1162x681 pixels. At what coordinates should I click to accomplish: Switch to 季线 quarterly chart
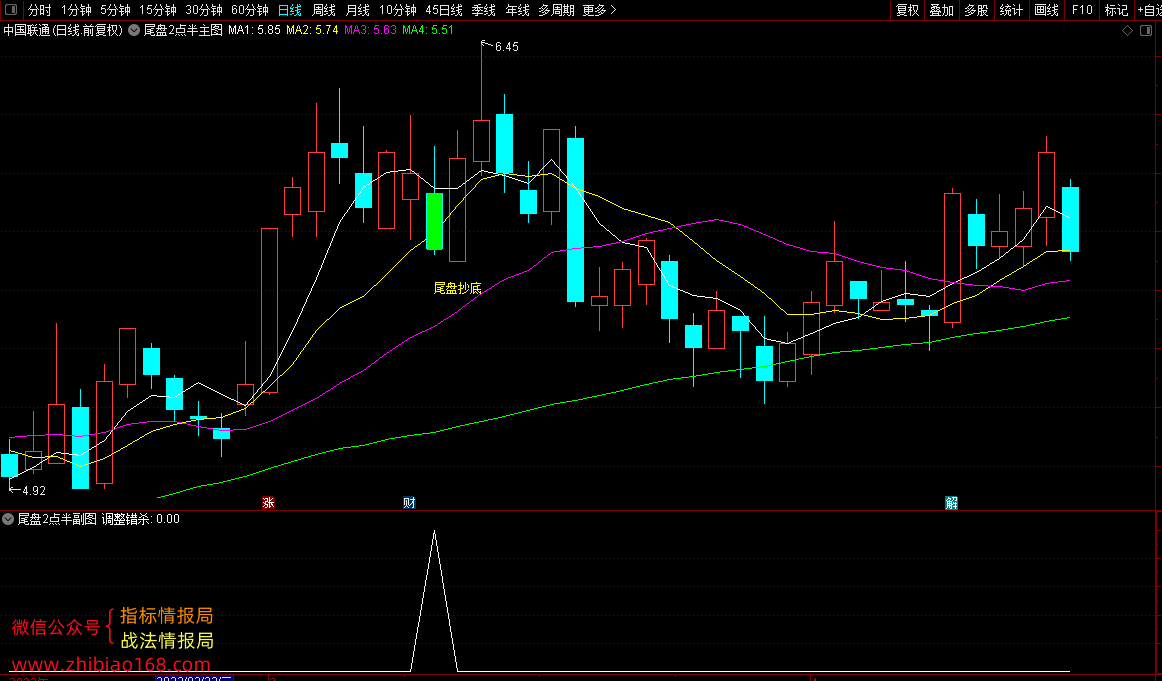(483, 10)
